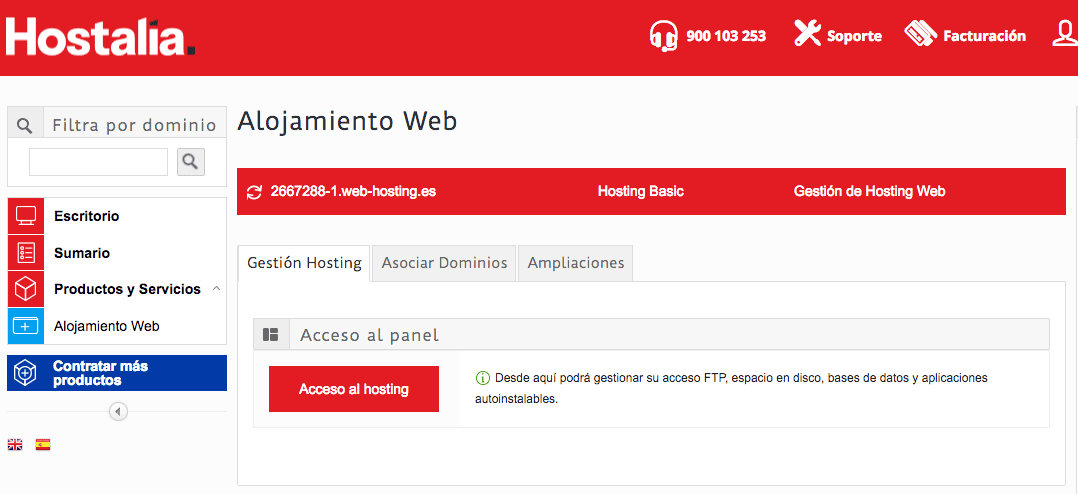
Task: Click the Acceso al hosting button
Action: coord(353,390)
